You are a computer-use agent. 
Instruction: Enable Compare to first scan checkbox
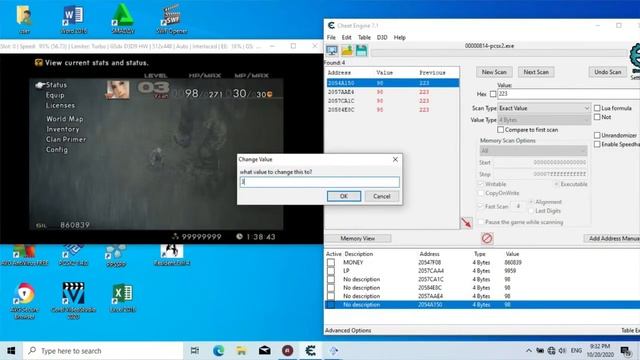[500, 129]
